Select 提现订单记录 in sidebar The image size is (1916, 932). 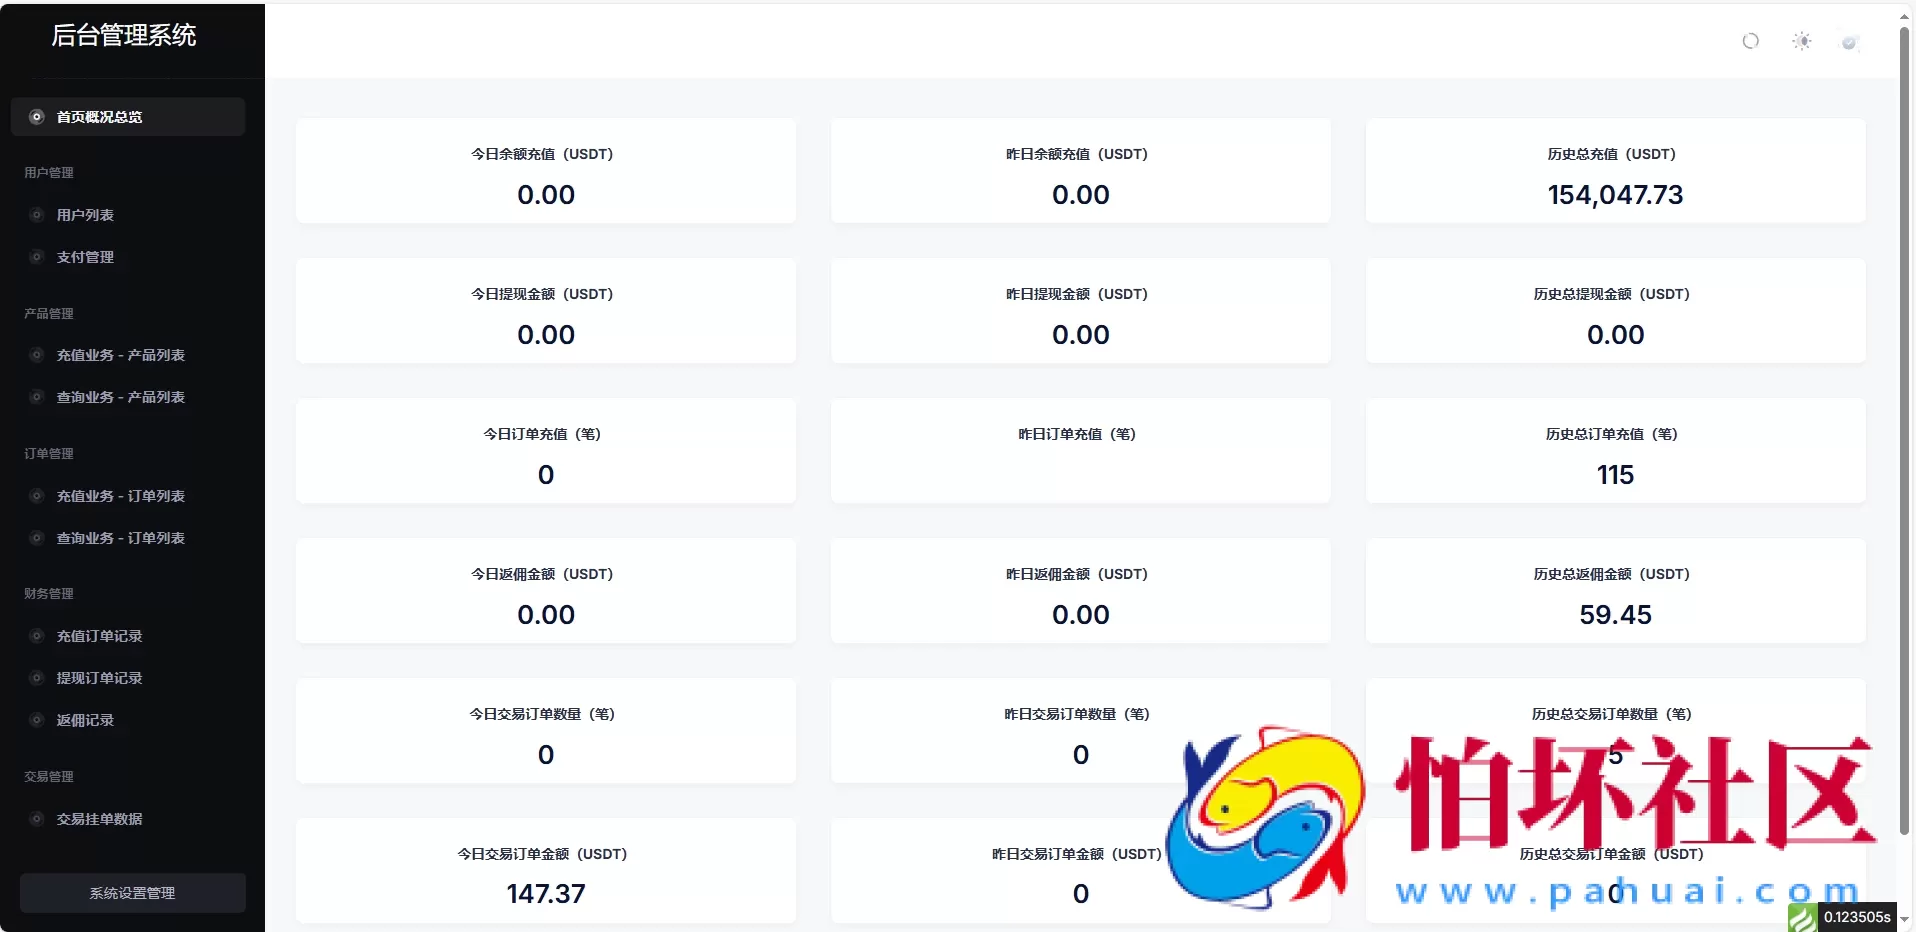[99, 678]
